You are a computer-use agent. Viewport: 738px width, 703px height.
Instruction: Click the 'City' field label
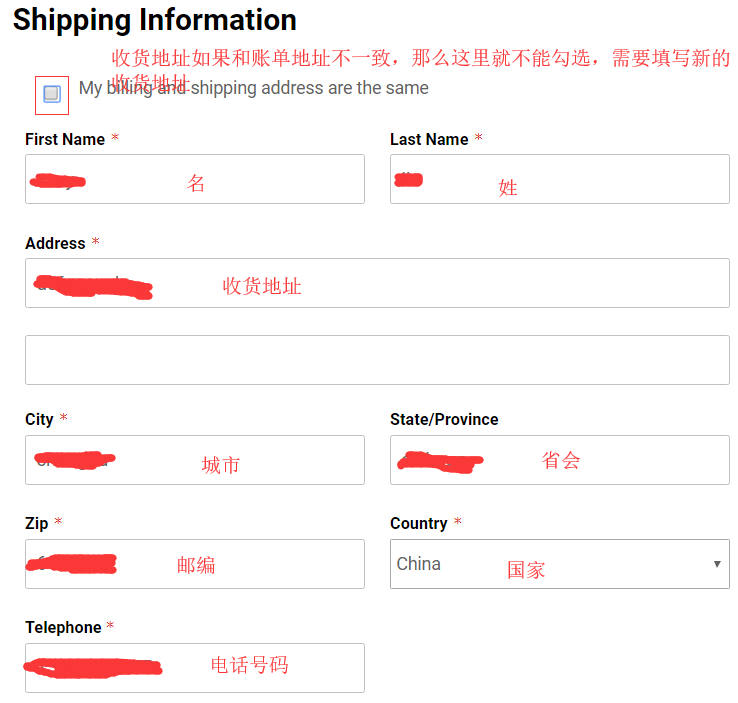(39, 420)
